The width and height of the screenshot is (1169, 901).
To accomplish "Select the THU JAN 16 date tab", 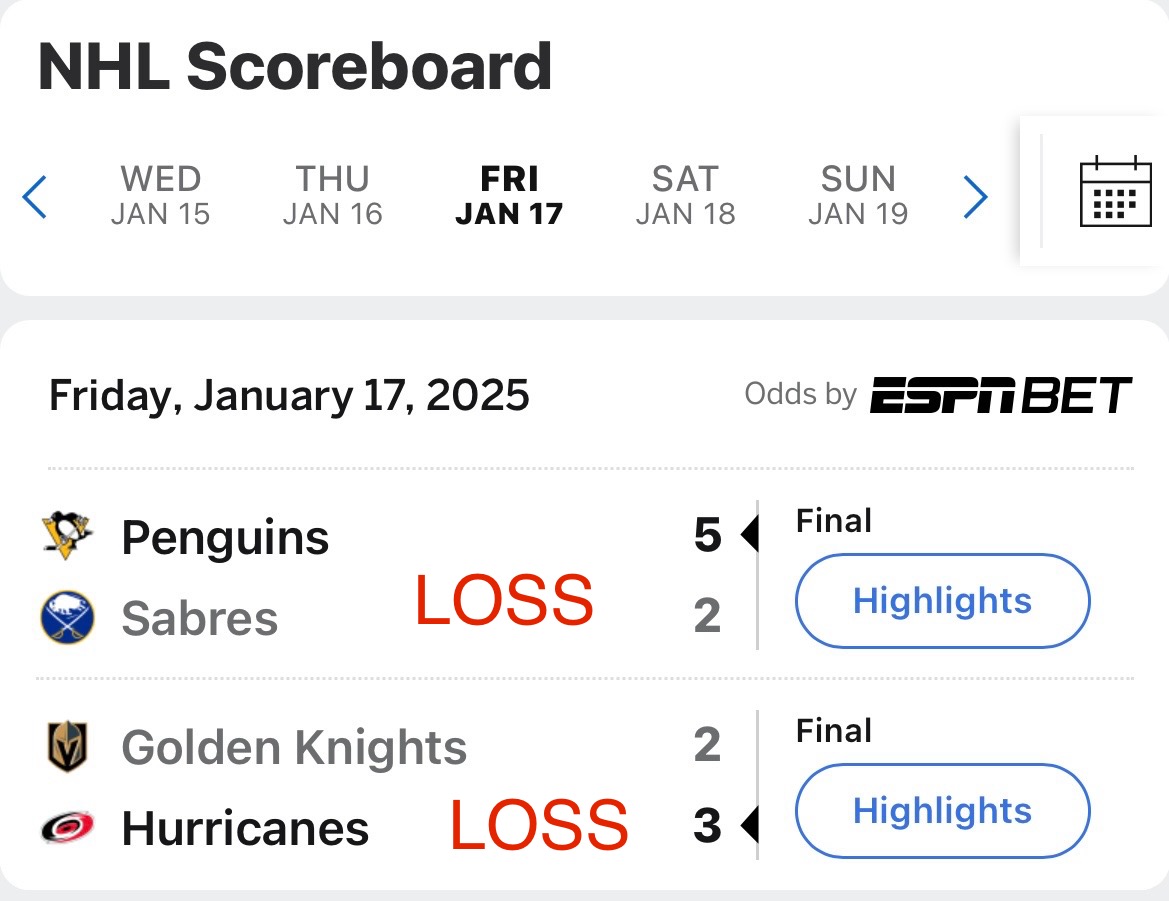I will 333,195.
